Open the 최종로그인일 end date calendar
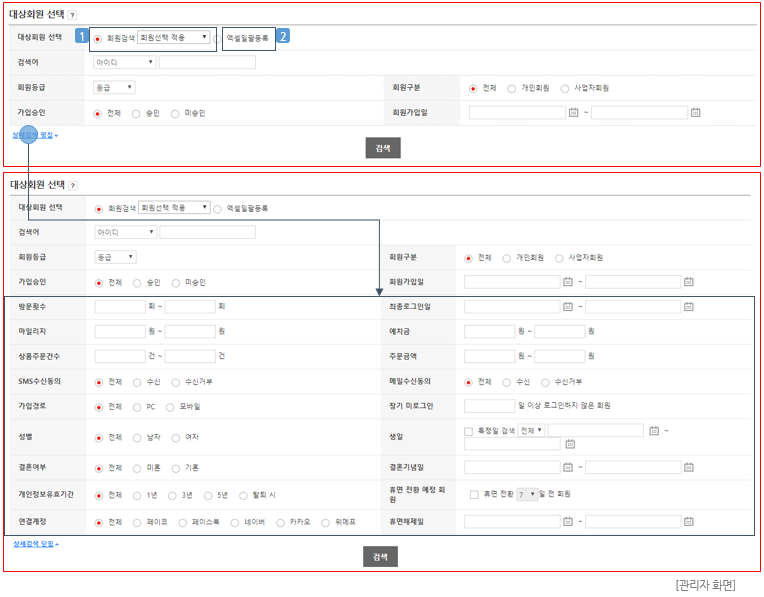 click(688, 306)
